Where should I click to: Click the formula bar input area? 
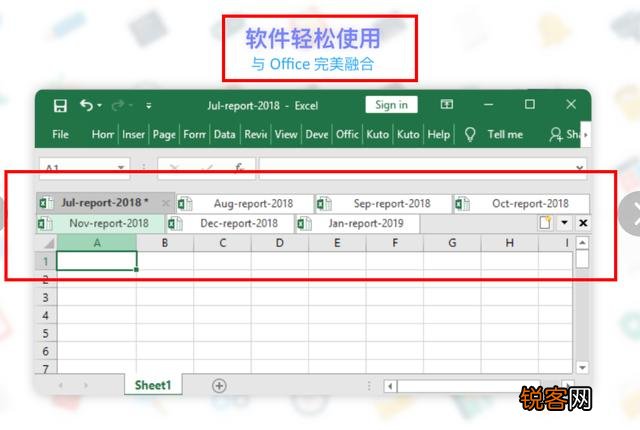[416, 168]
